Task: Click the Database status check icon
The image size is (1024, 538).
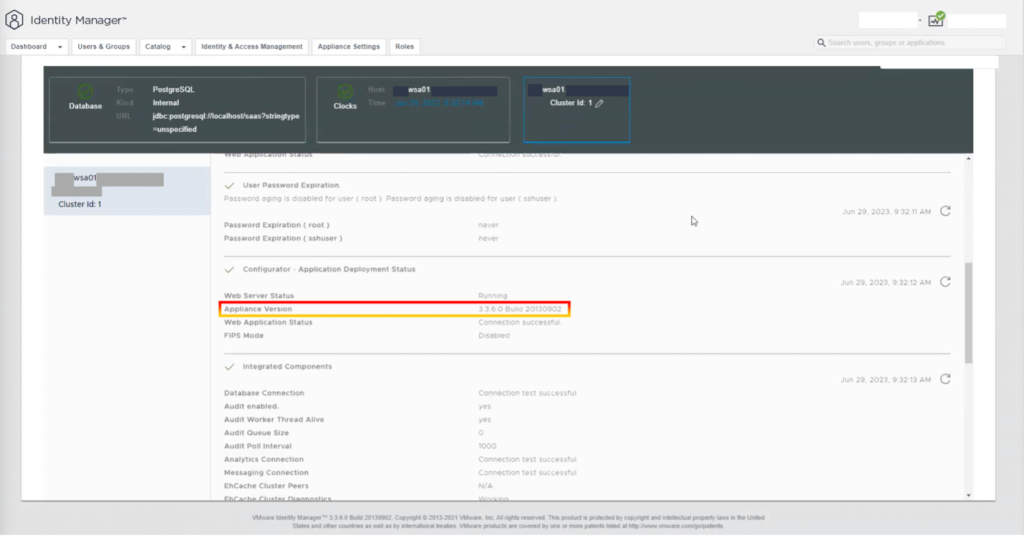Action: tap(85, 91)
